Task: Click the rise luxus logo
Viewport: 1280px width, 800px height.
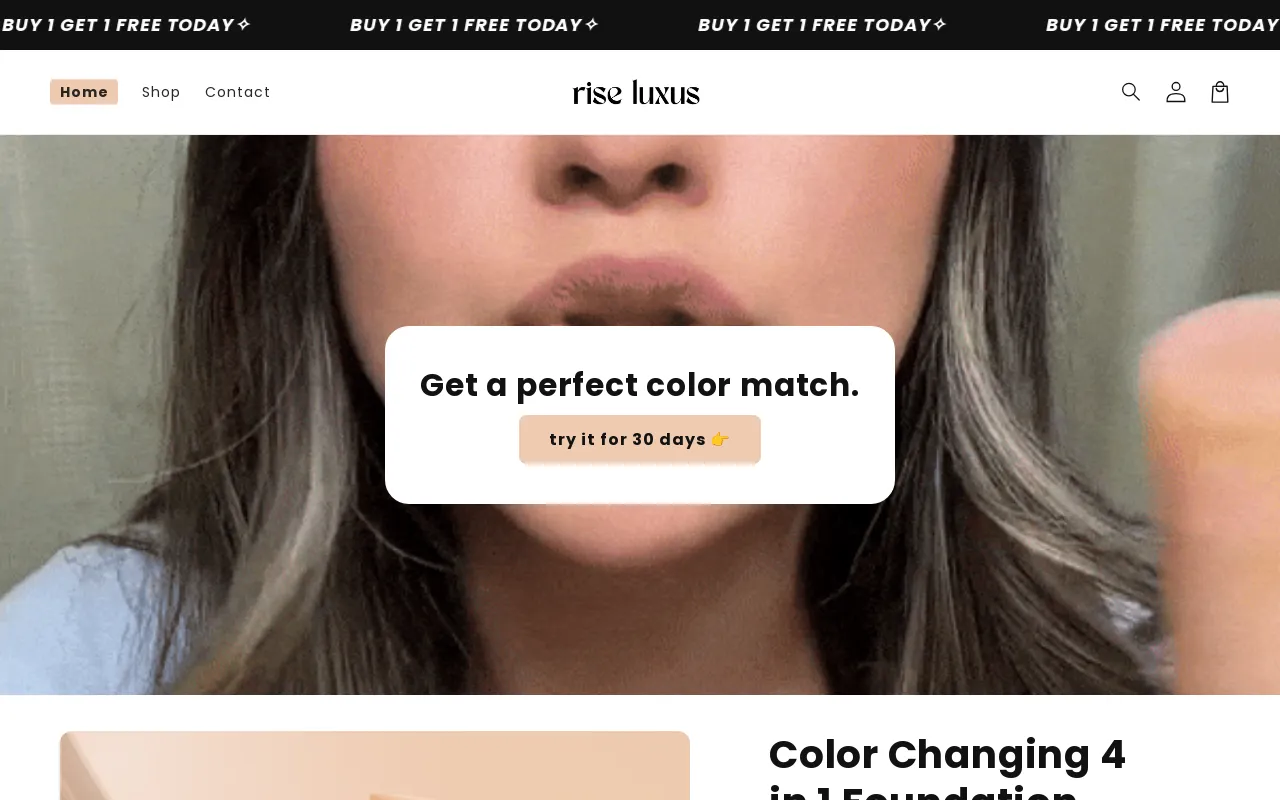Action: 636,93
